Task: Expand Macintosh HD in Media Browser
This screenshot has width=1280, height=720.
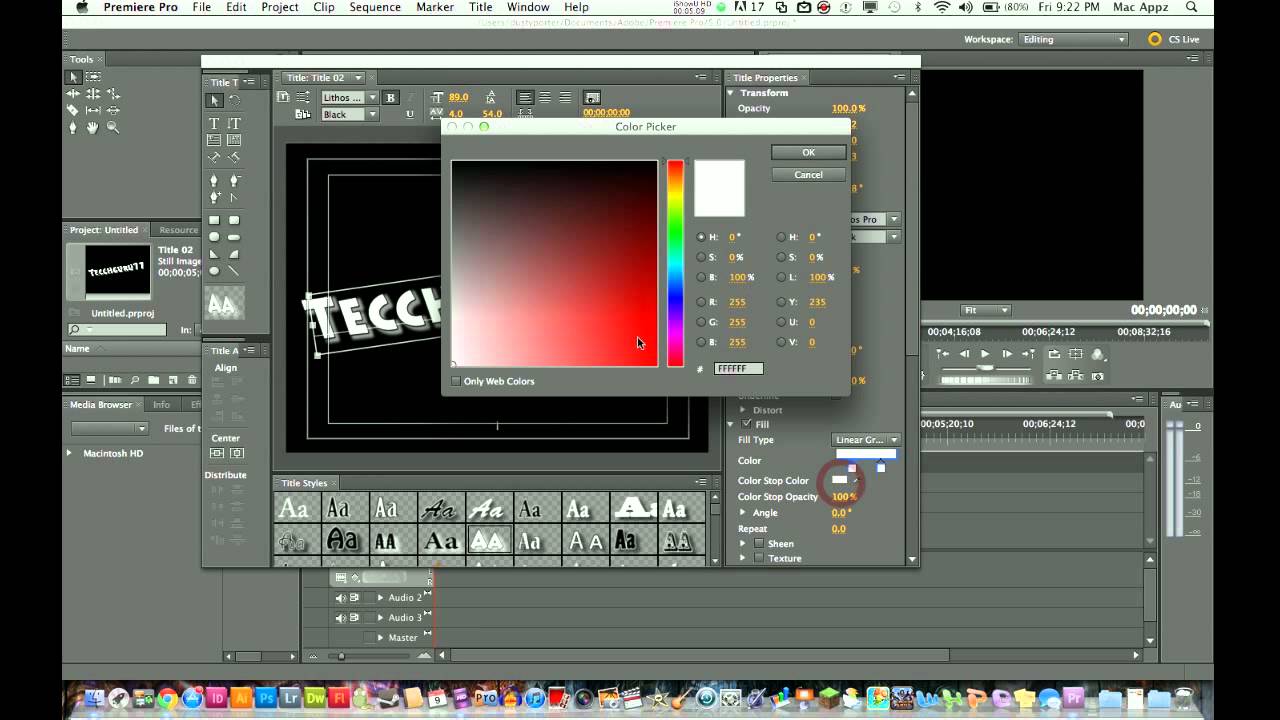Action: (x=69, y=453)
